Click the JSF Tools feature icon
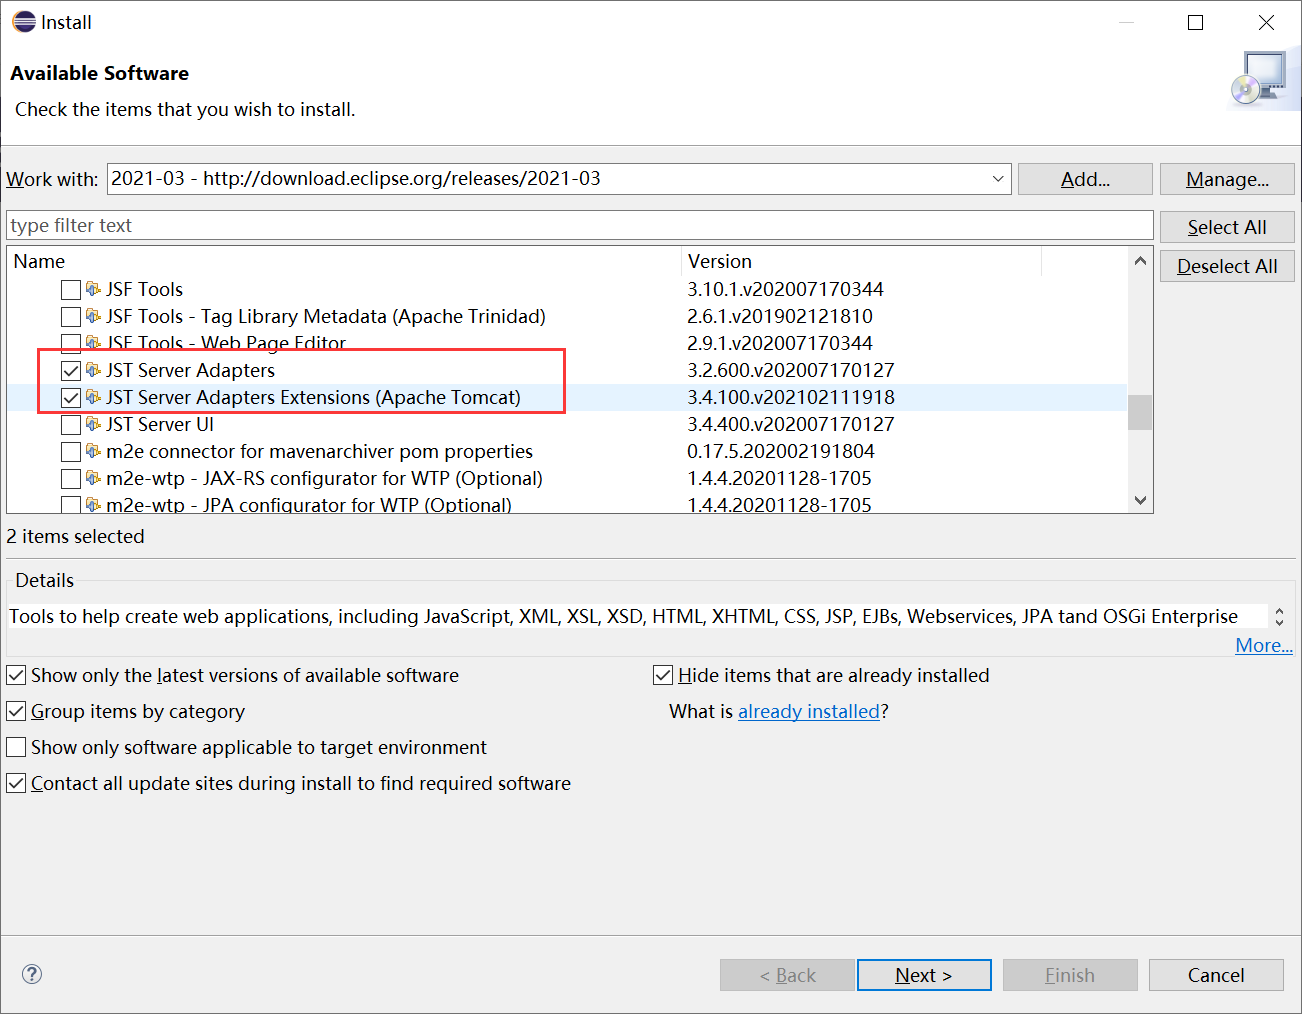This screenshot has height=1014, width=1302. click(x=93, y=289)
